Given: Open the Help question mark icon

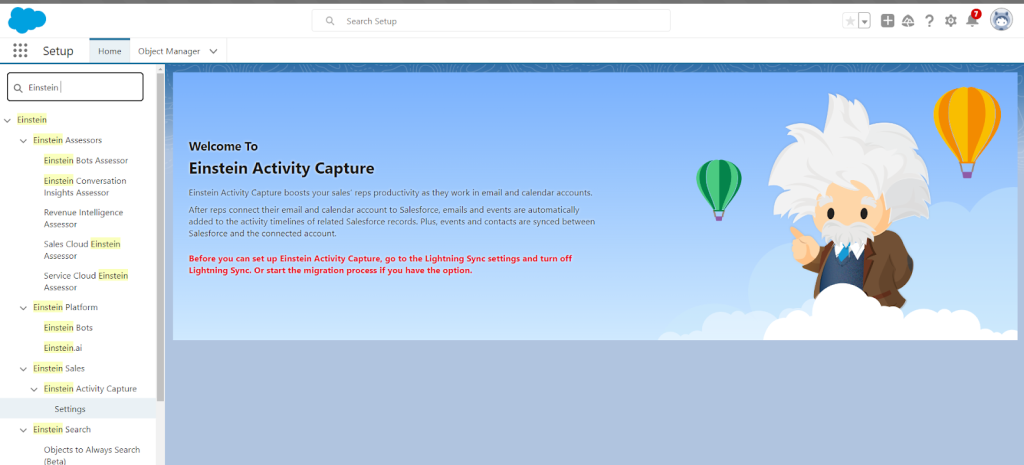Looking at the screenshot, I should (929, 21).
